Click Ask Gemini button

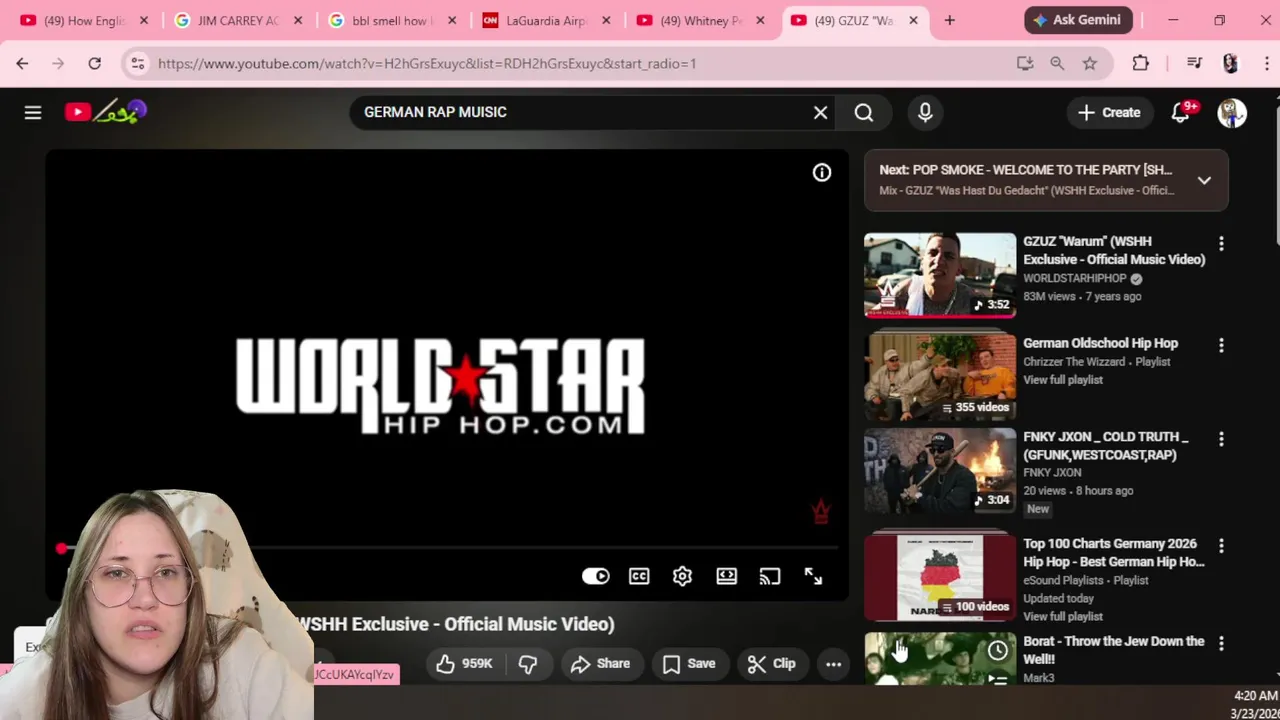pyautogui.click(x=1078, y=21)
